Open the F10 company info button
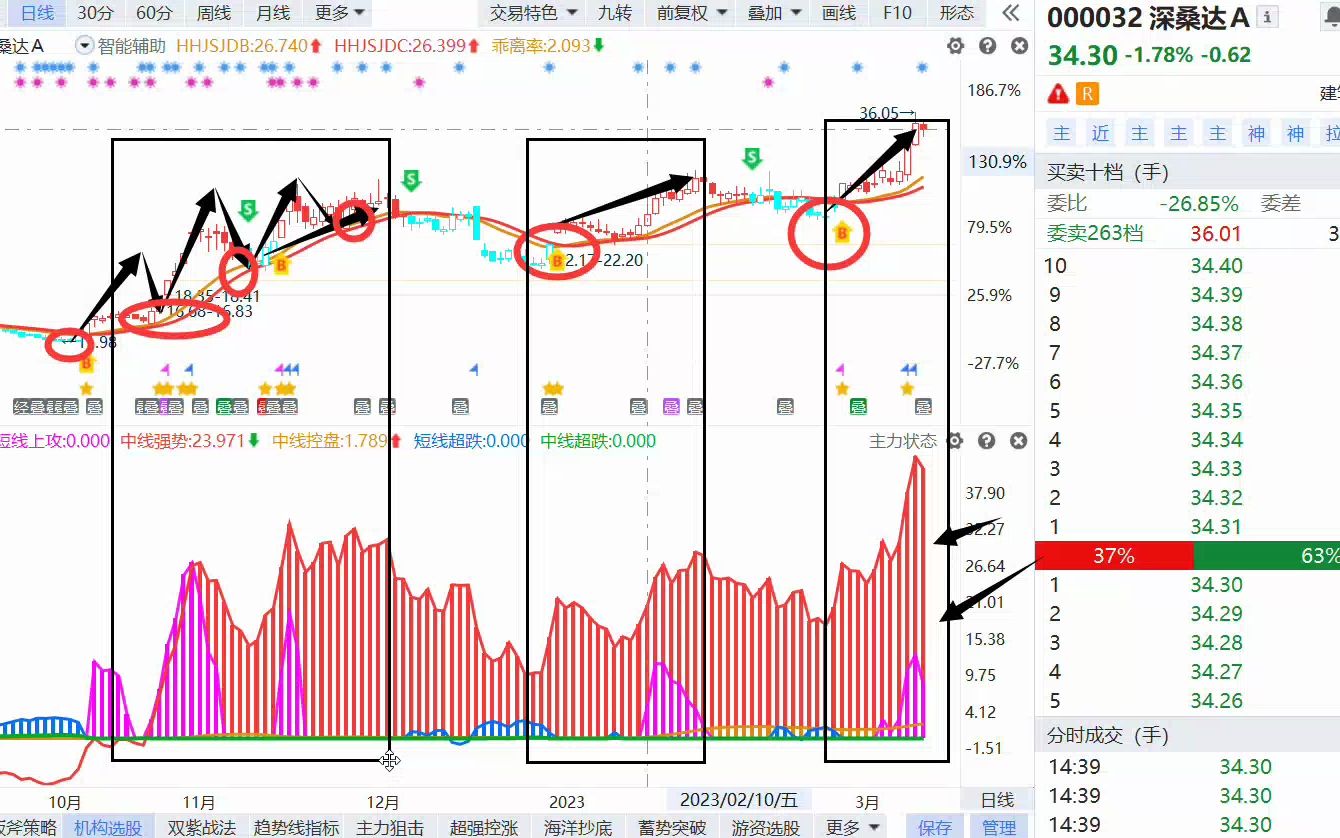The height and width of the screenshot is (838, 1340). [897, 13]
